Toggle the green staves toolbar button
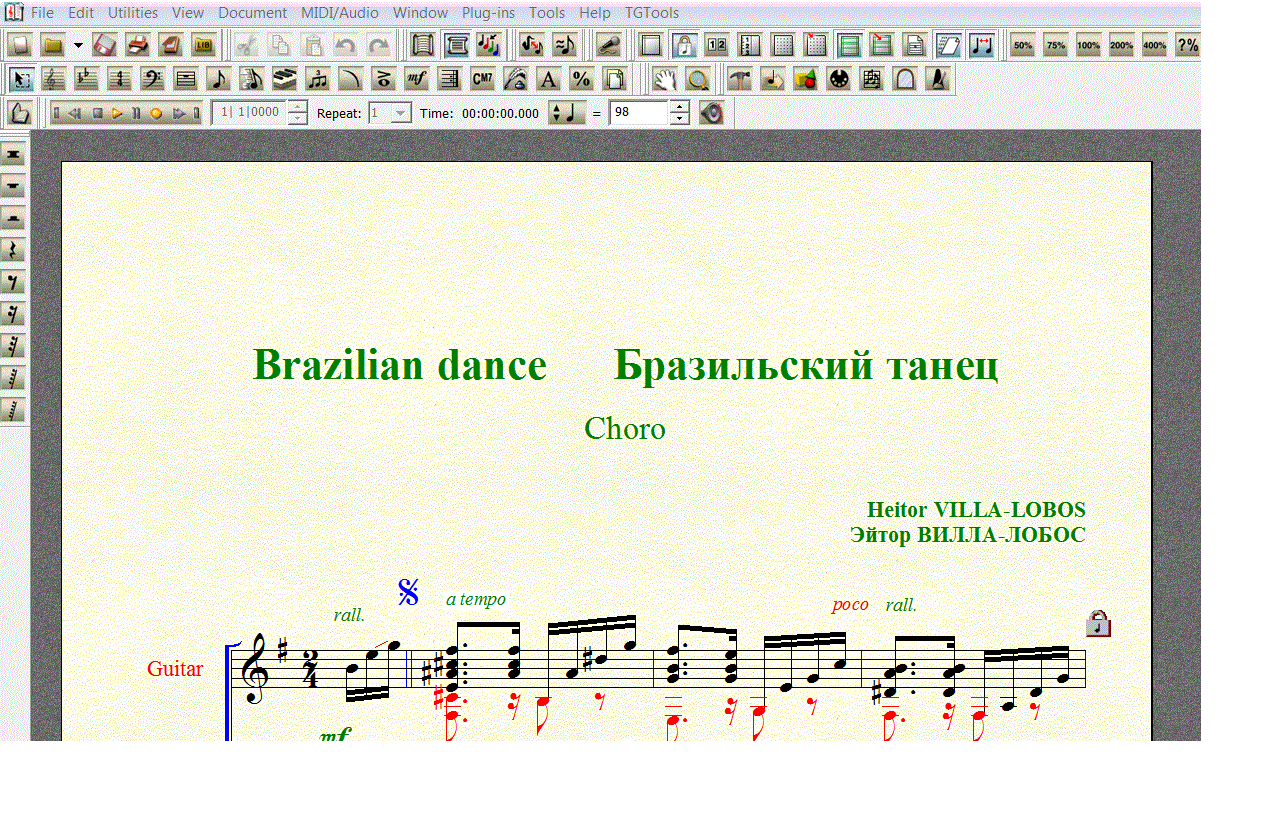The image size is (1274, 817). [x=849, y=45]
